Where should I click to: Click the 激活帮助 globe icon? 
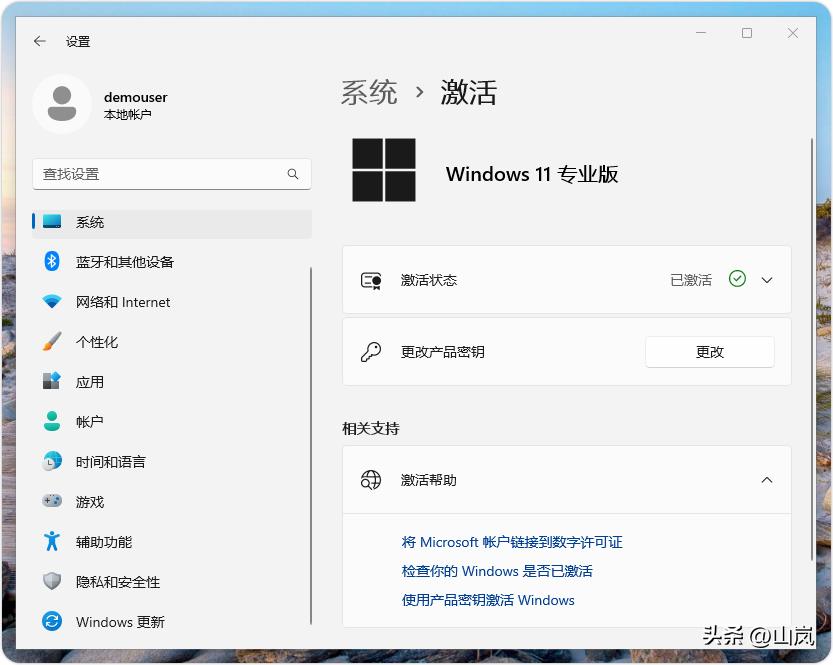pyautogui.click(x=371, y=480)
